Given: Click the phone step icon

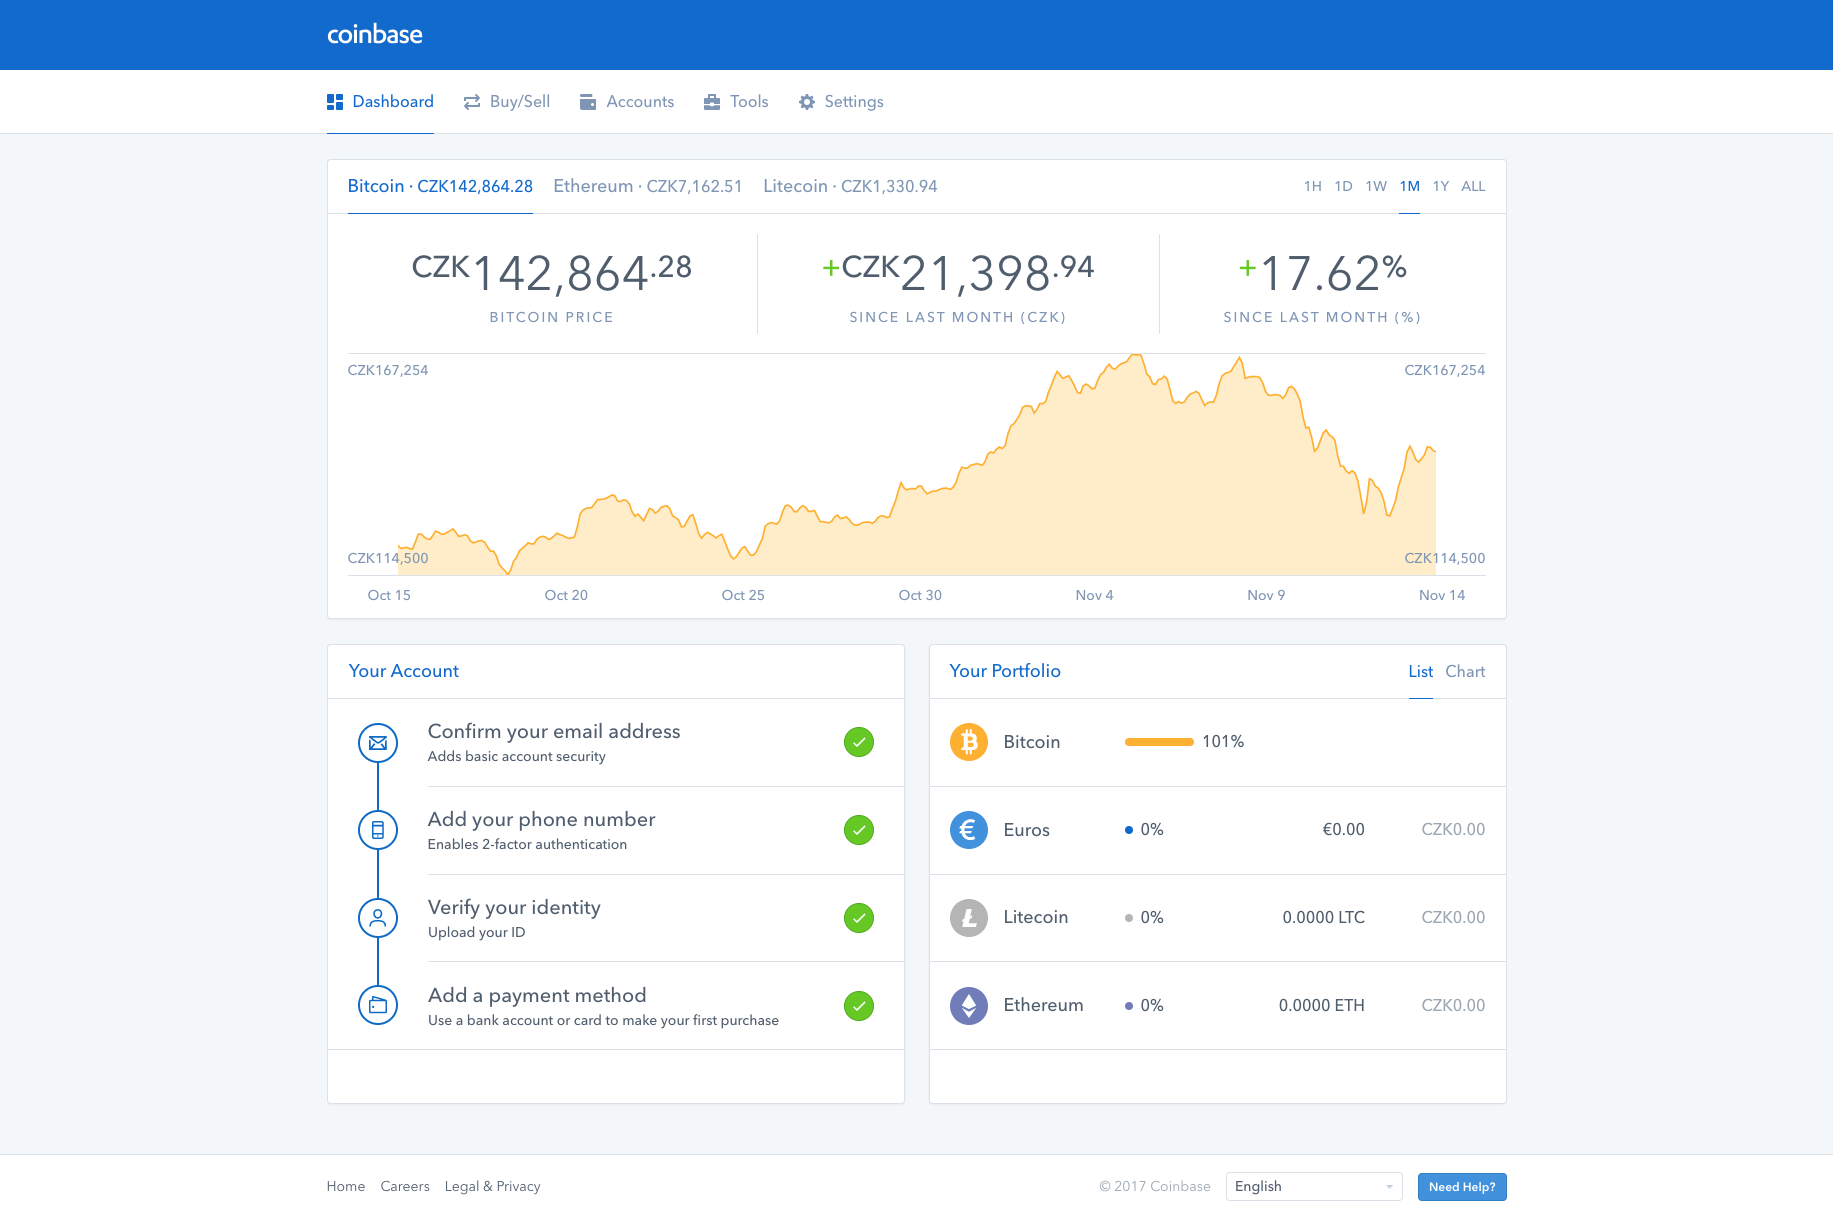Looking at the screenshot, I should (x=378, y=830).
